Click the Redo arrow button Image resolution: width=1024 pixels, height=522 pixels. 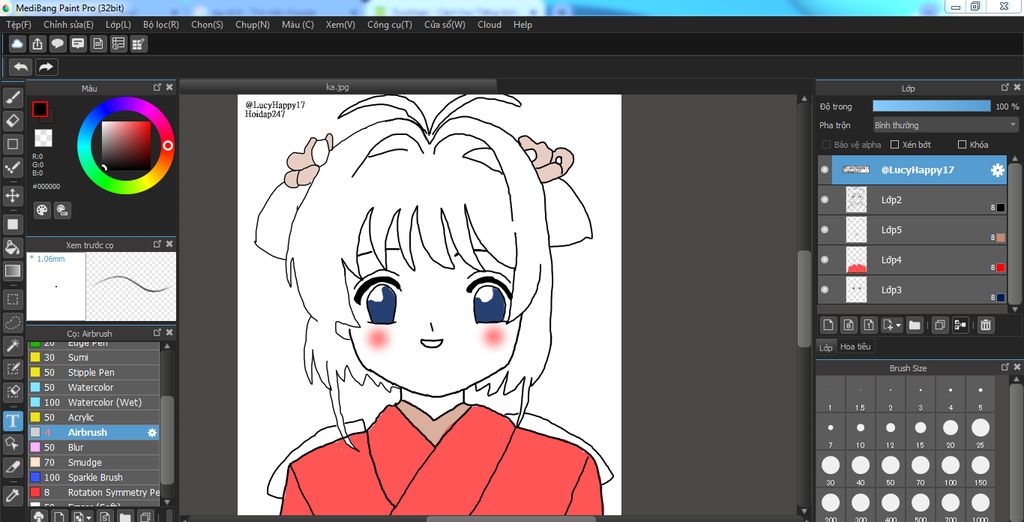46,67
